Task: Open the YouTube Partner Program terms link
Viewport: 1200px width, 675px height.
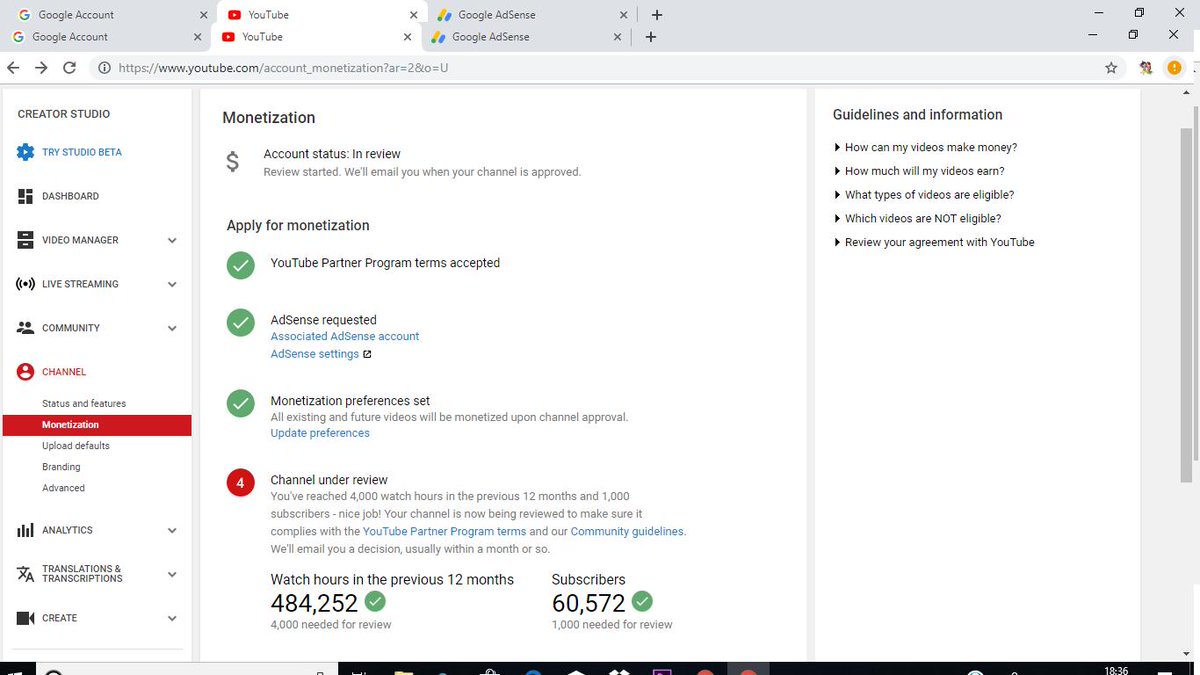Action: pyautogui.click(x=444, y=531)
